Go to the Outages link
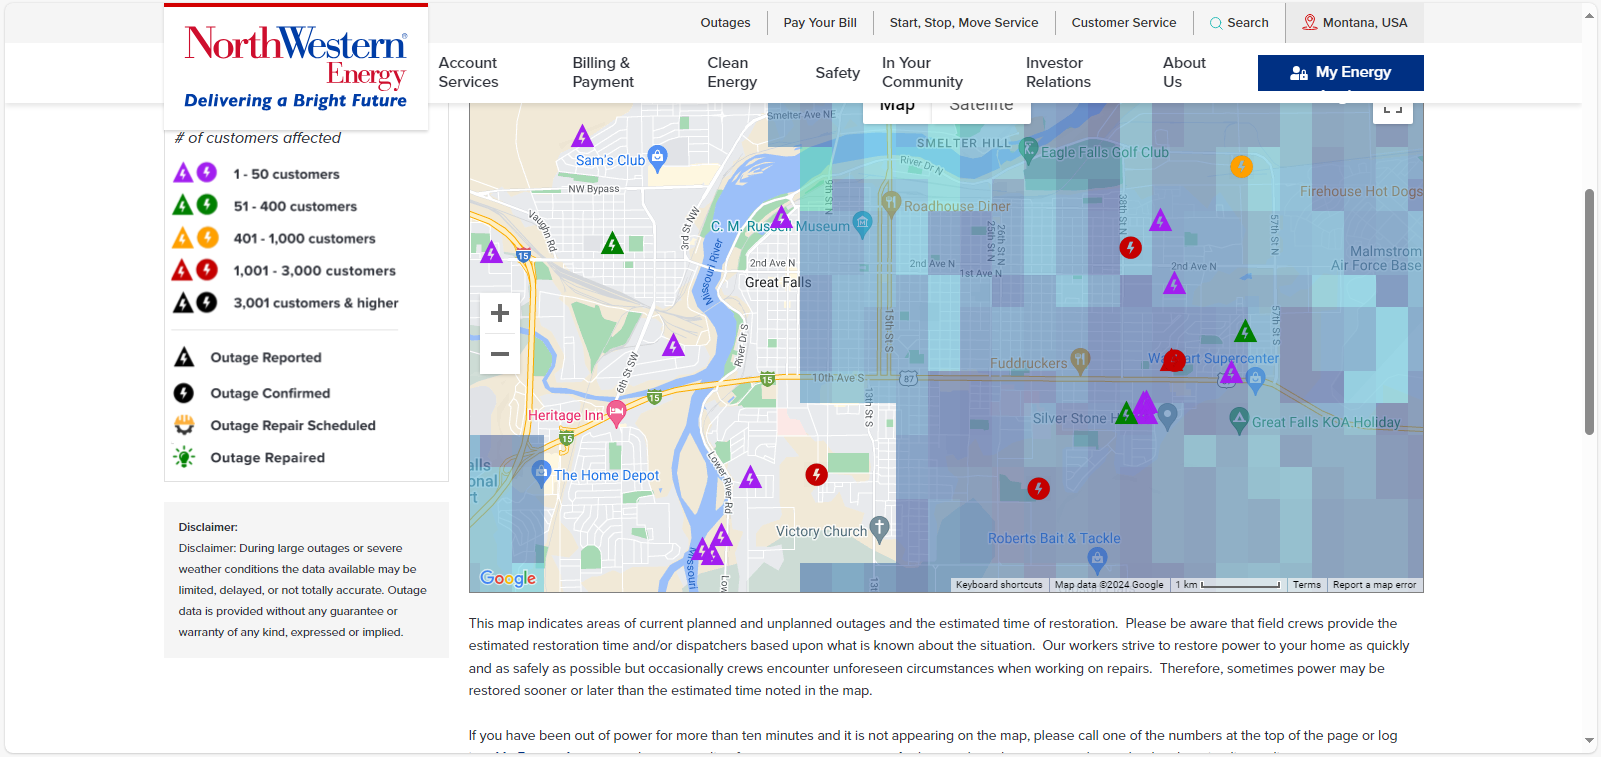 pyautogui.click(x=725, y=22)
